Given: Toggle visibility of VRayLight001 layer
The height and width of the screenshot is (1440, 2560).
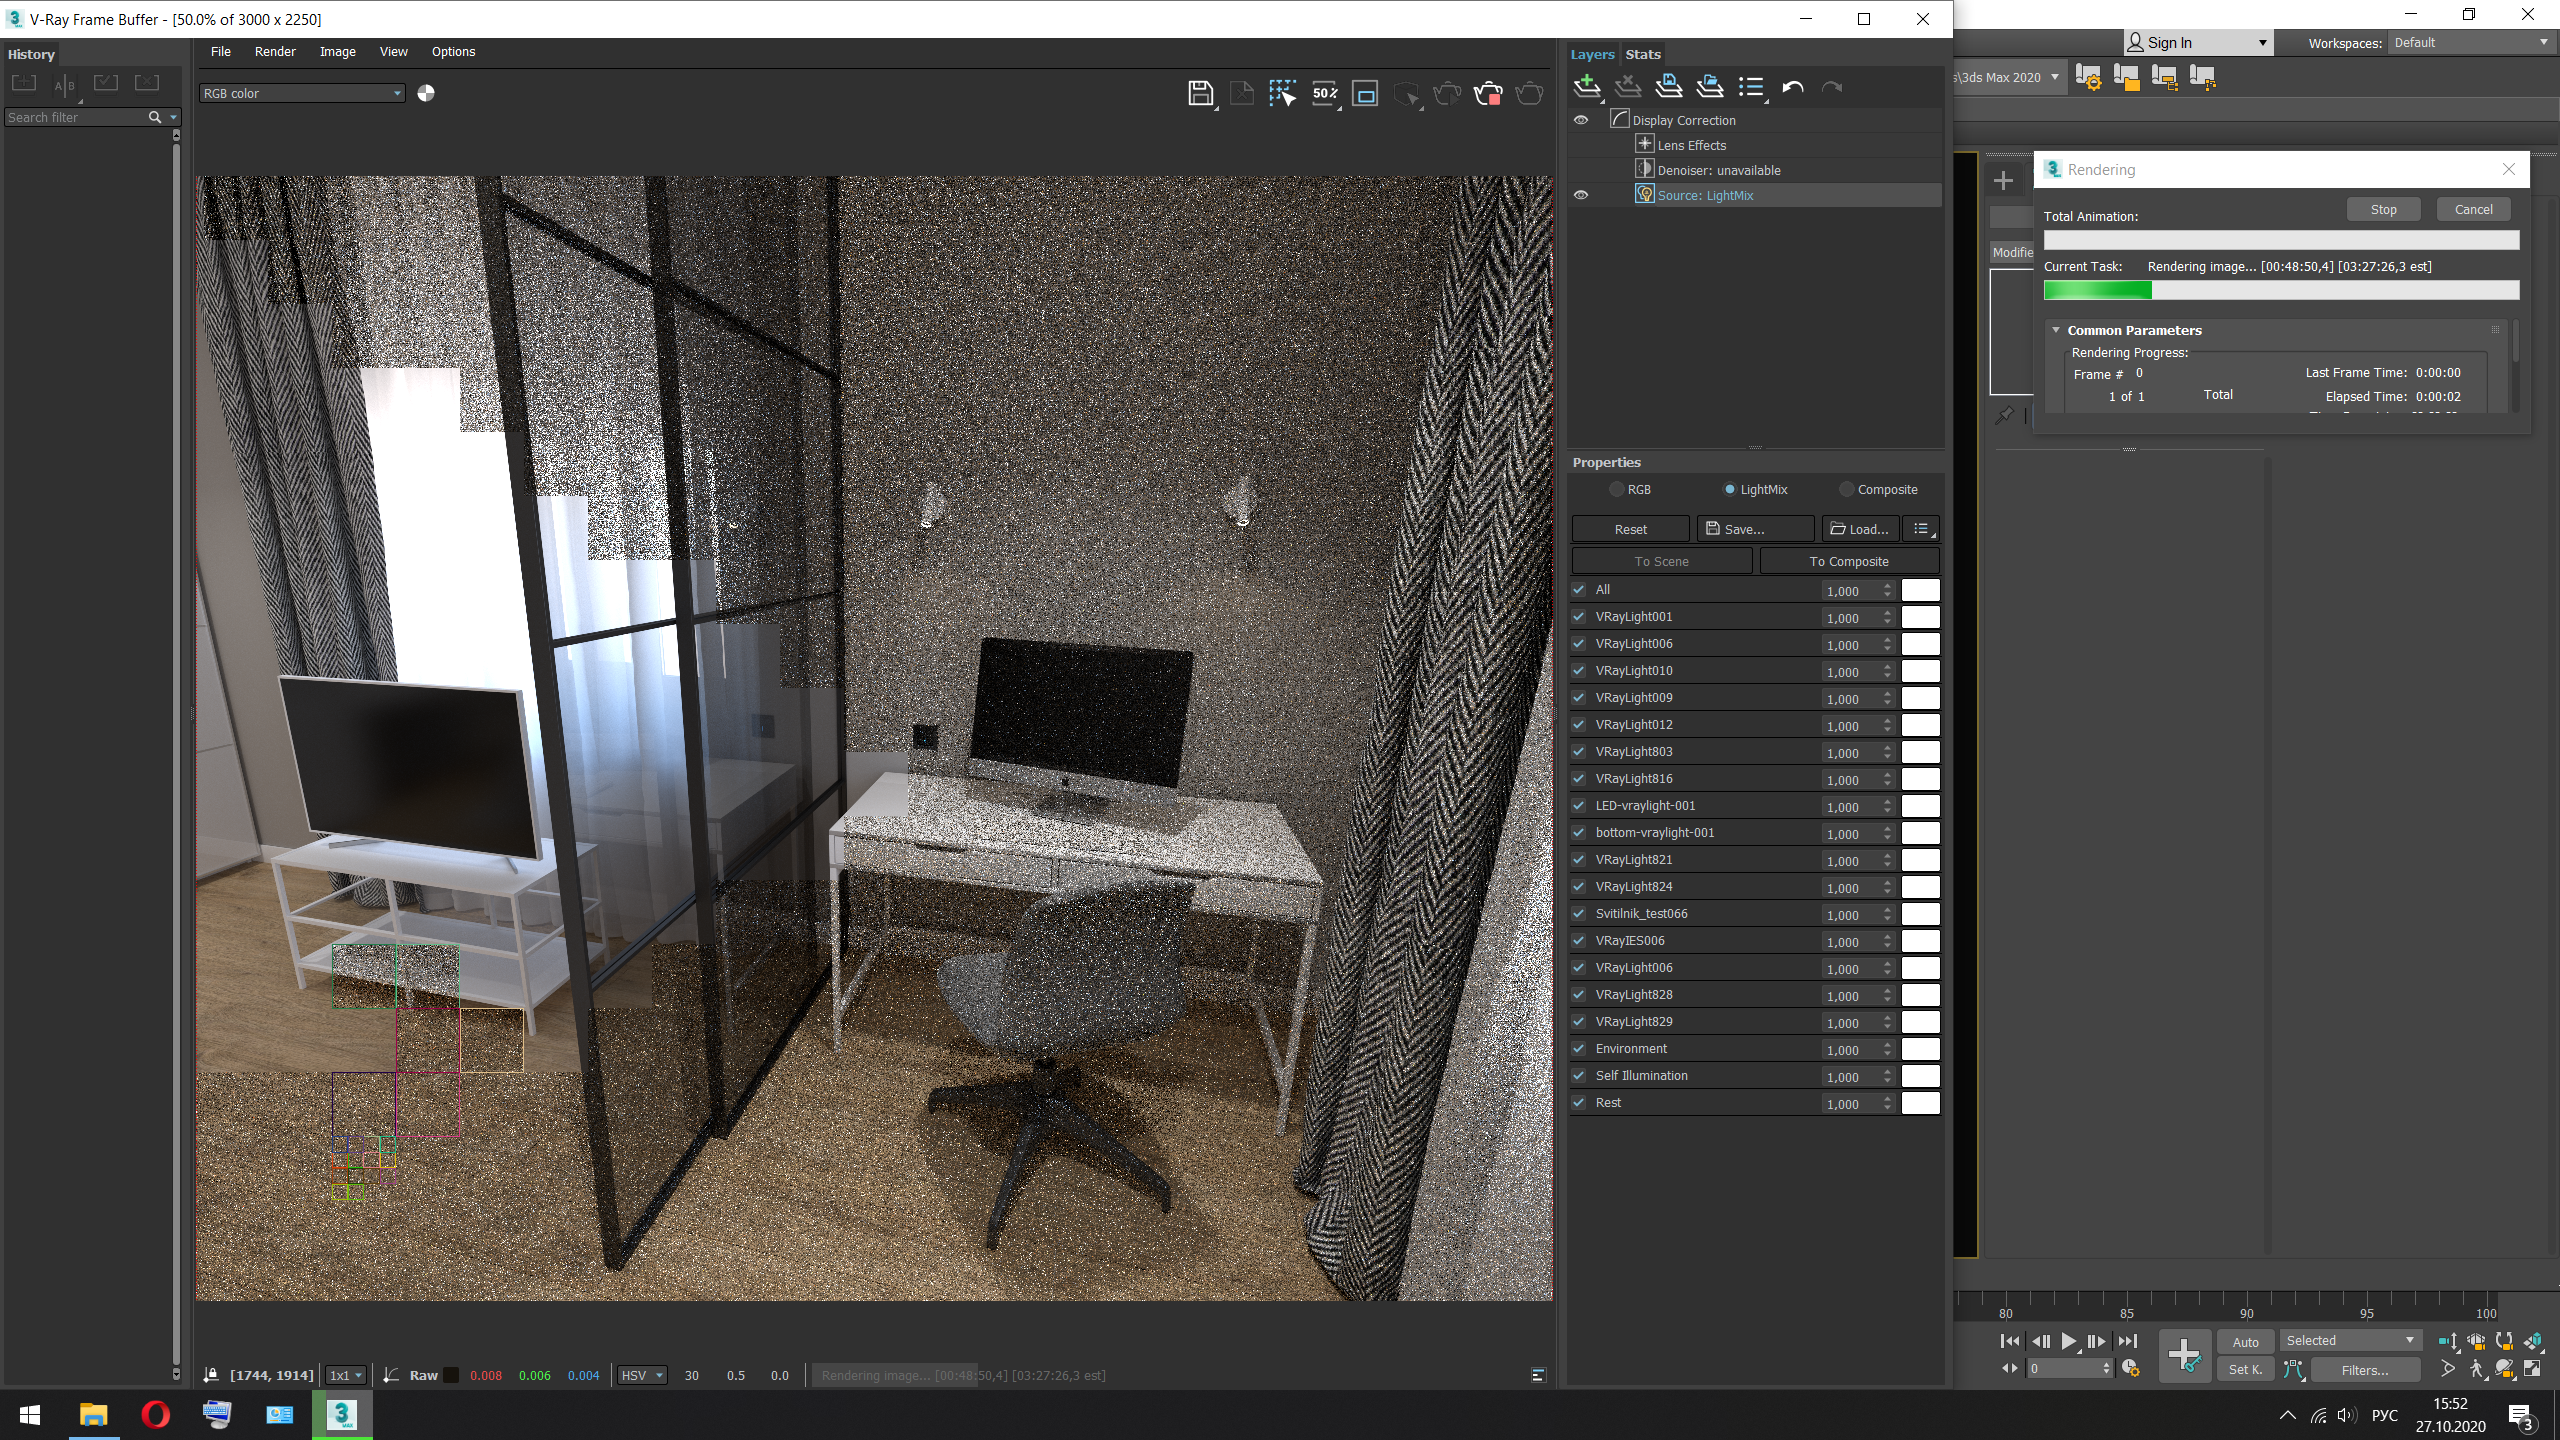Looking at the screenshot, I should tap(1579, 615).
